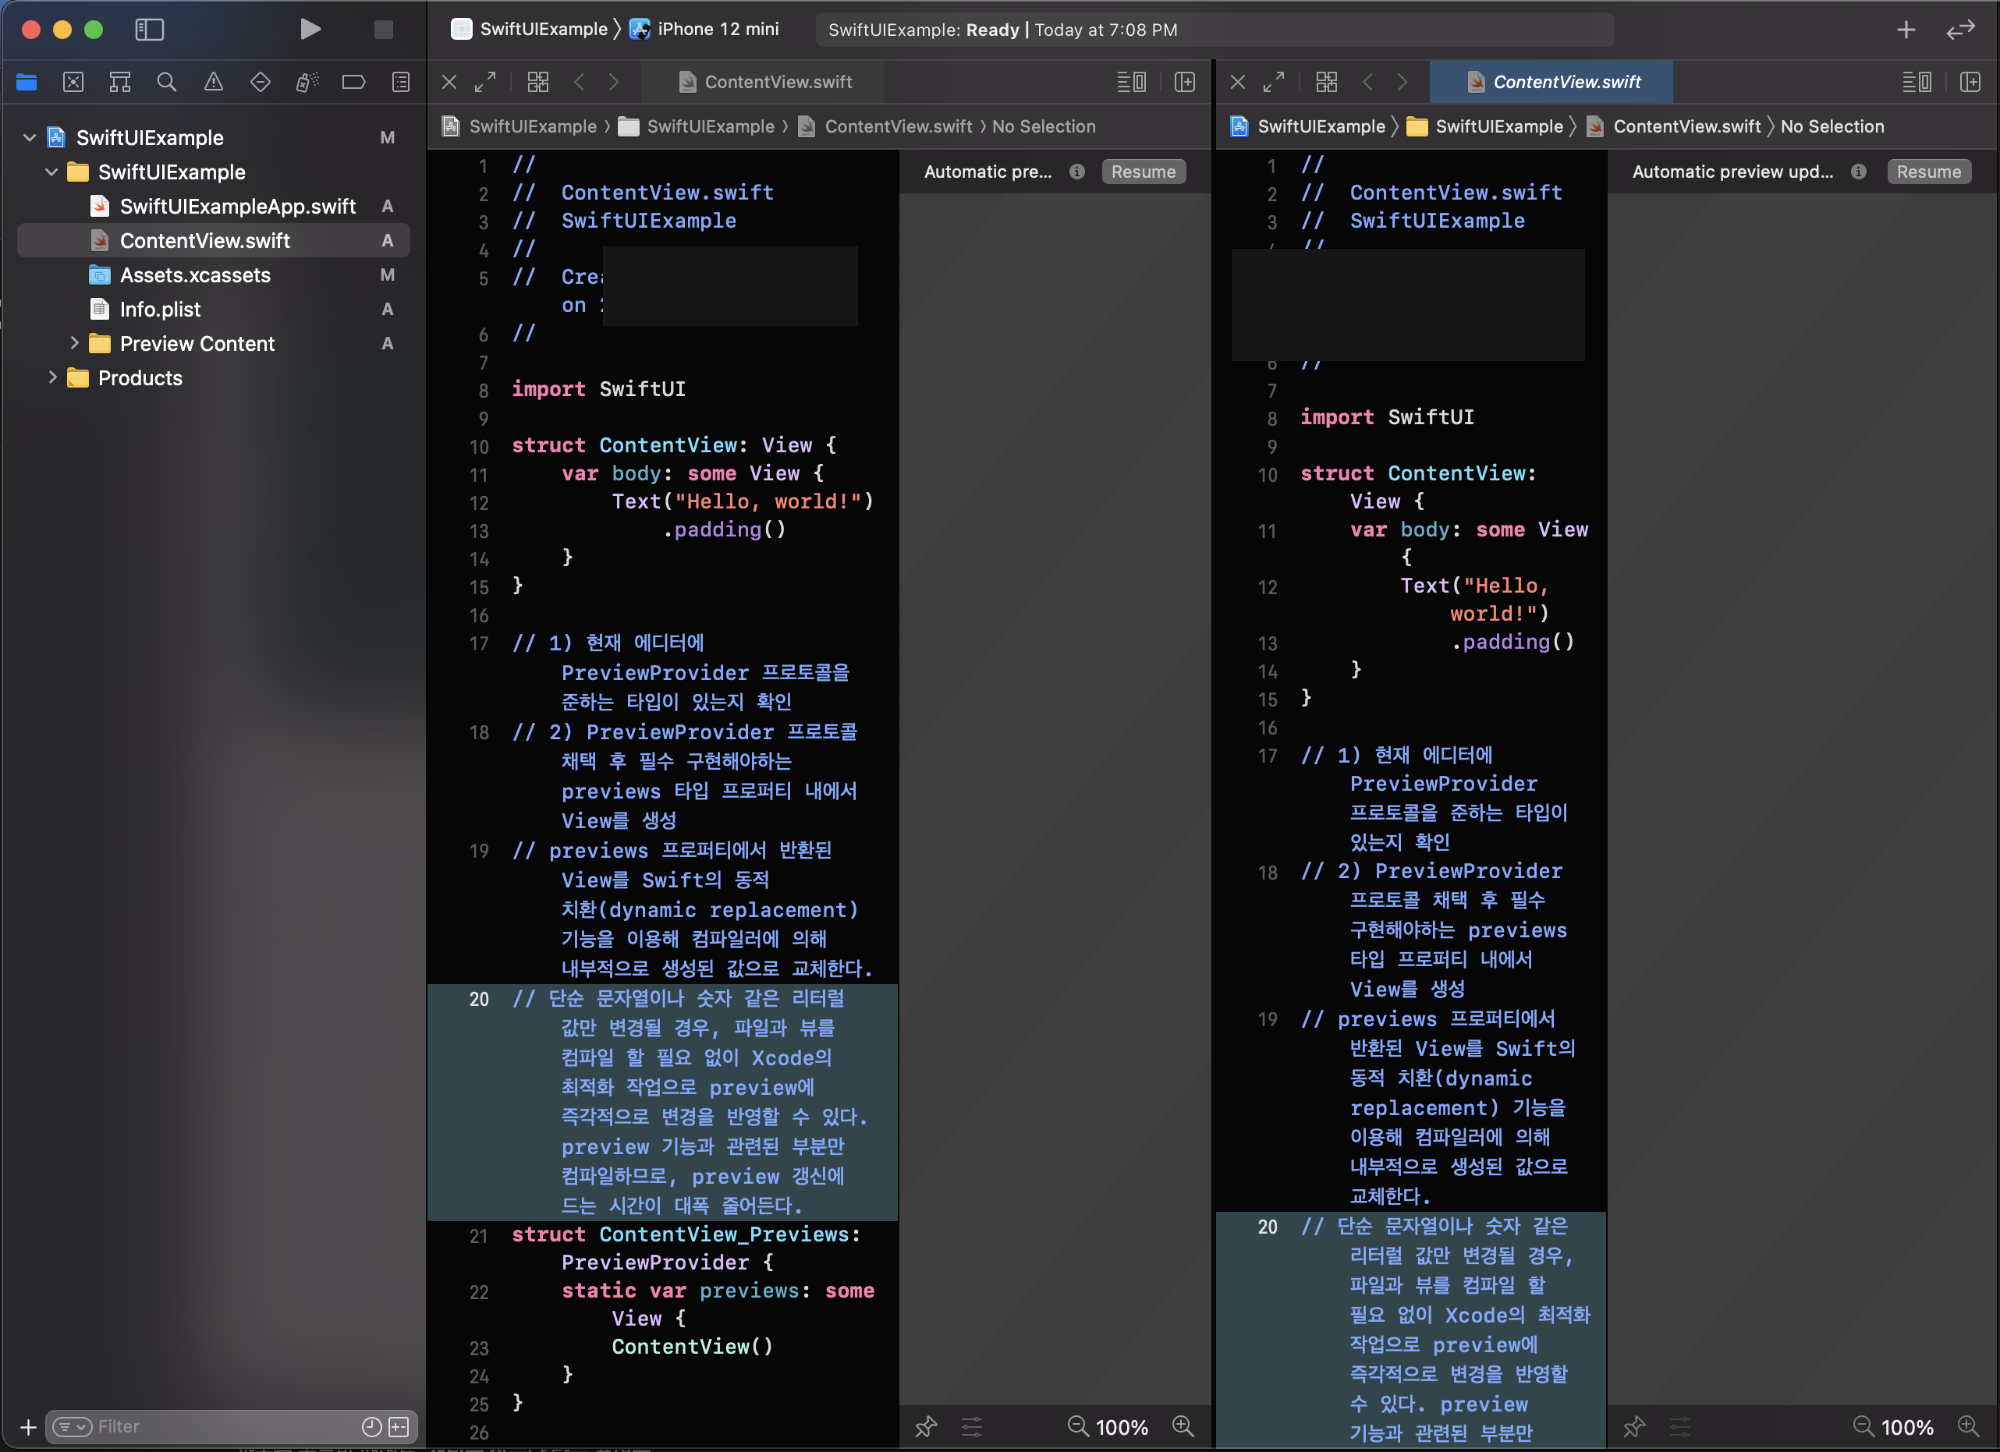This screenshot has height=1452, width=2000.
Task: Open the Source Control navigator icon
Action: pyautogui.click(x=73, y=82)
